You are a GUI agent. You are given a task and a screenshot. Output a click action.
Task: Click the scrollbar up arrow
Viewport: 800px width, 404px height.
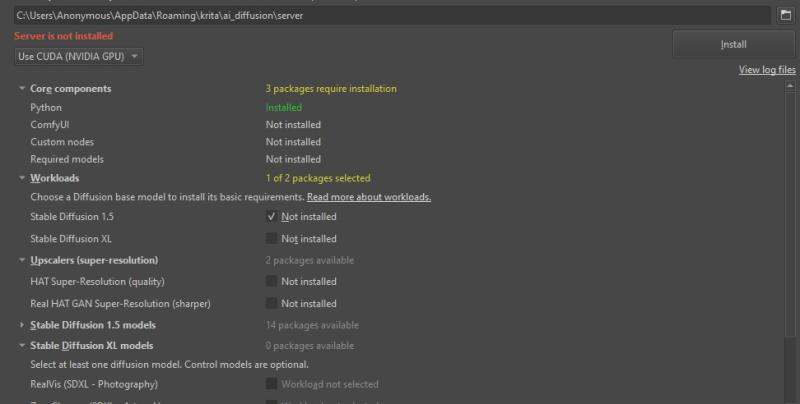pos(790,86)
